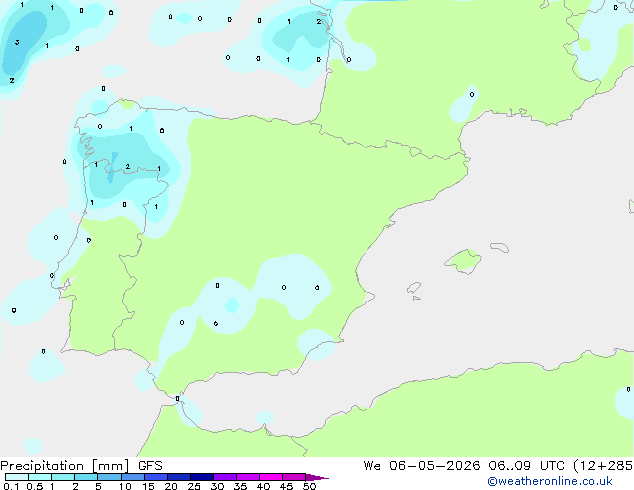The width and height of the screenshot is (634, 490).
Task: Click the '35' legend scale label
Action: [x=240, y=486]
